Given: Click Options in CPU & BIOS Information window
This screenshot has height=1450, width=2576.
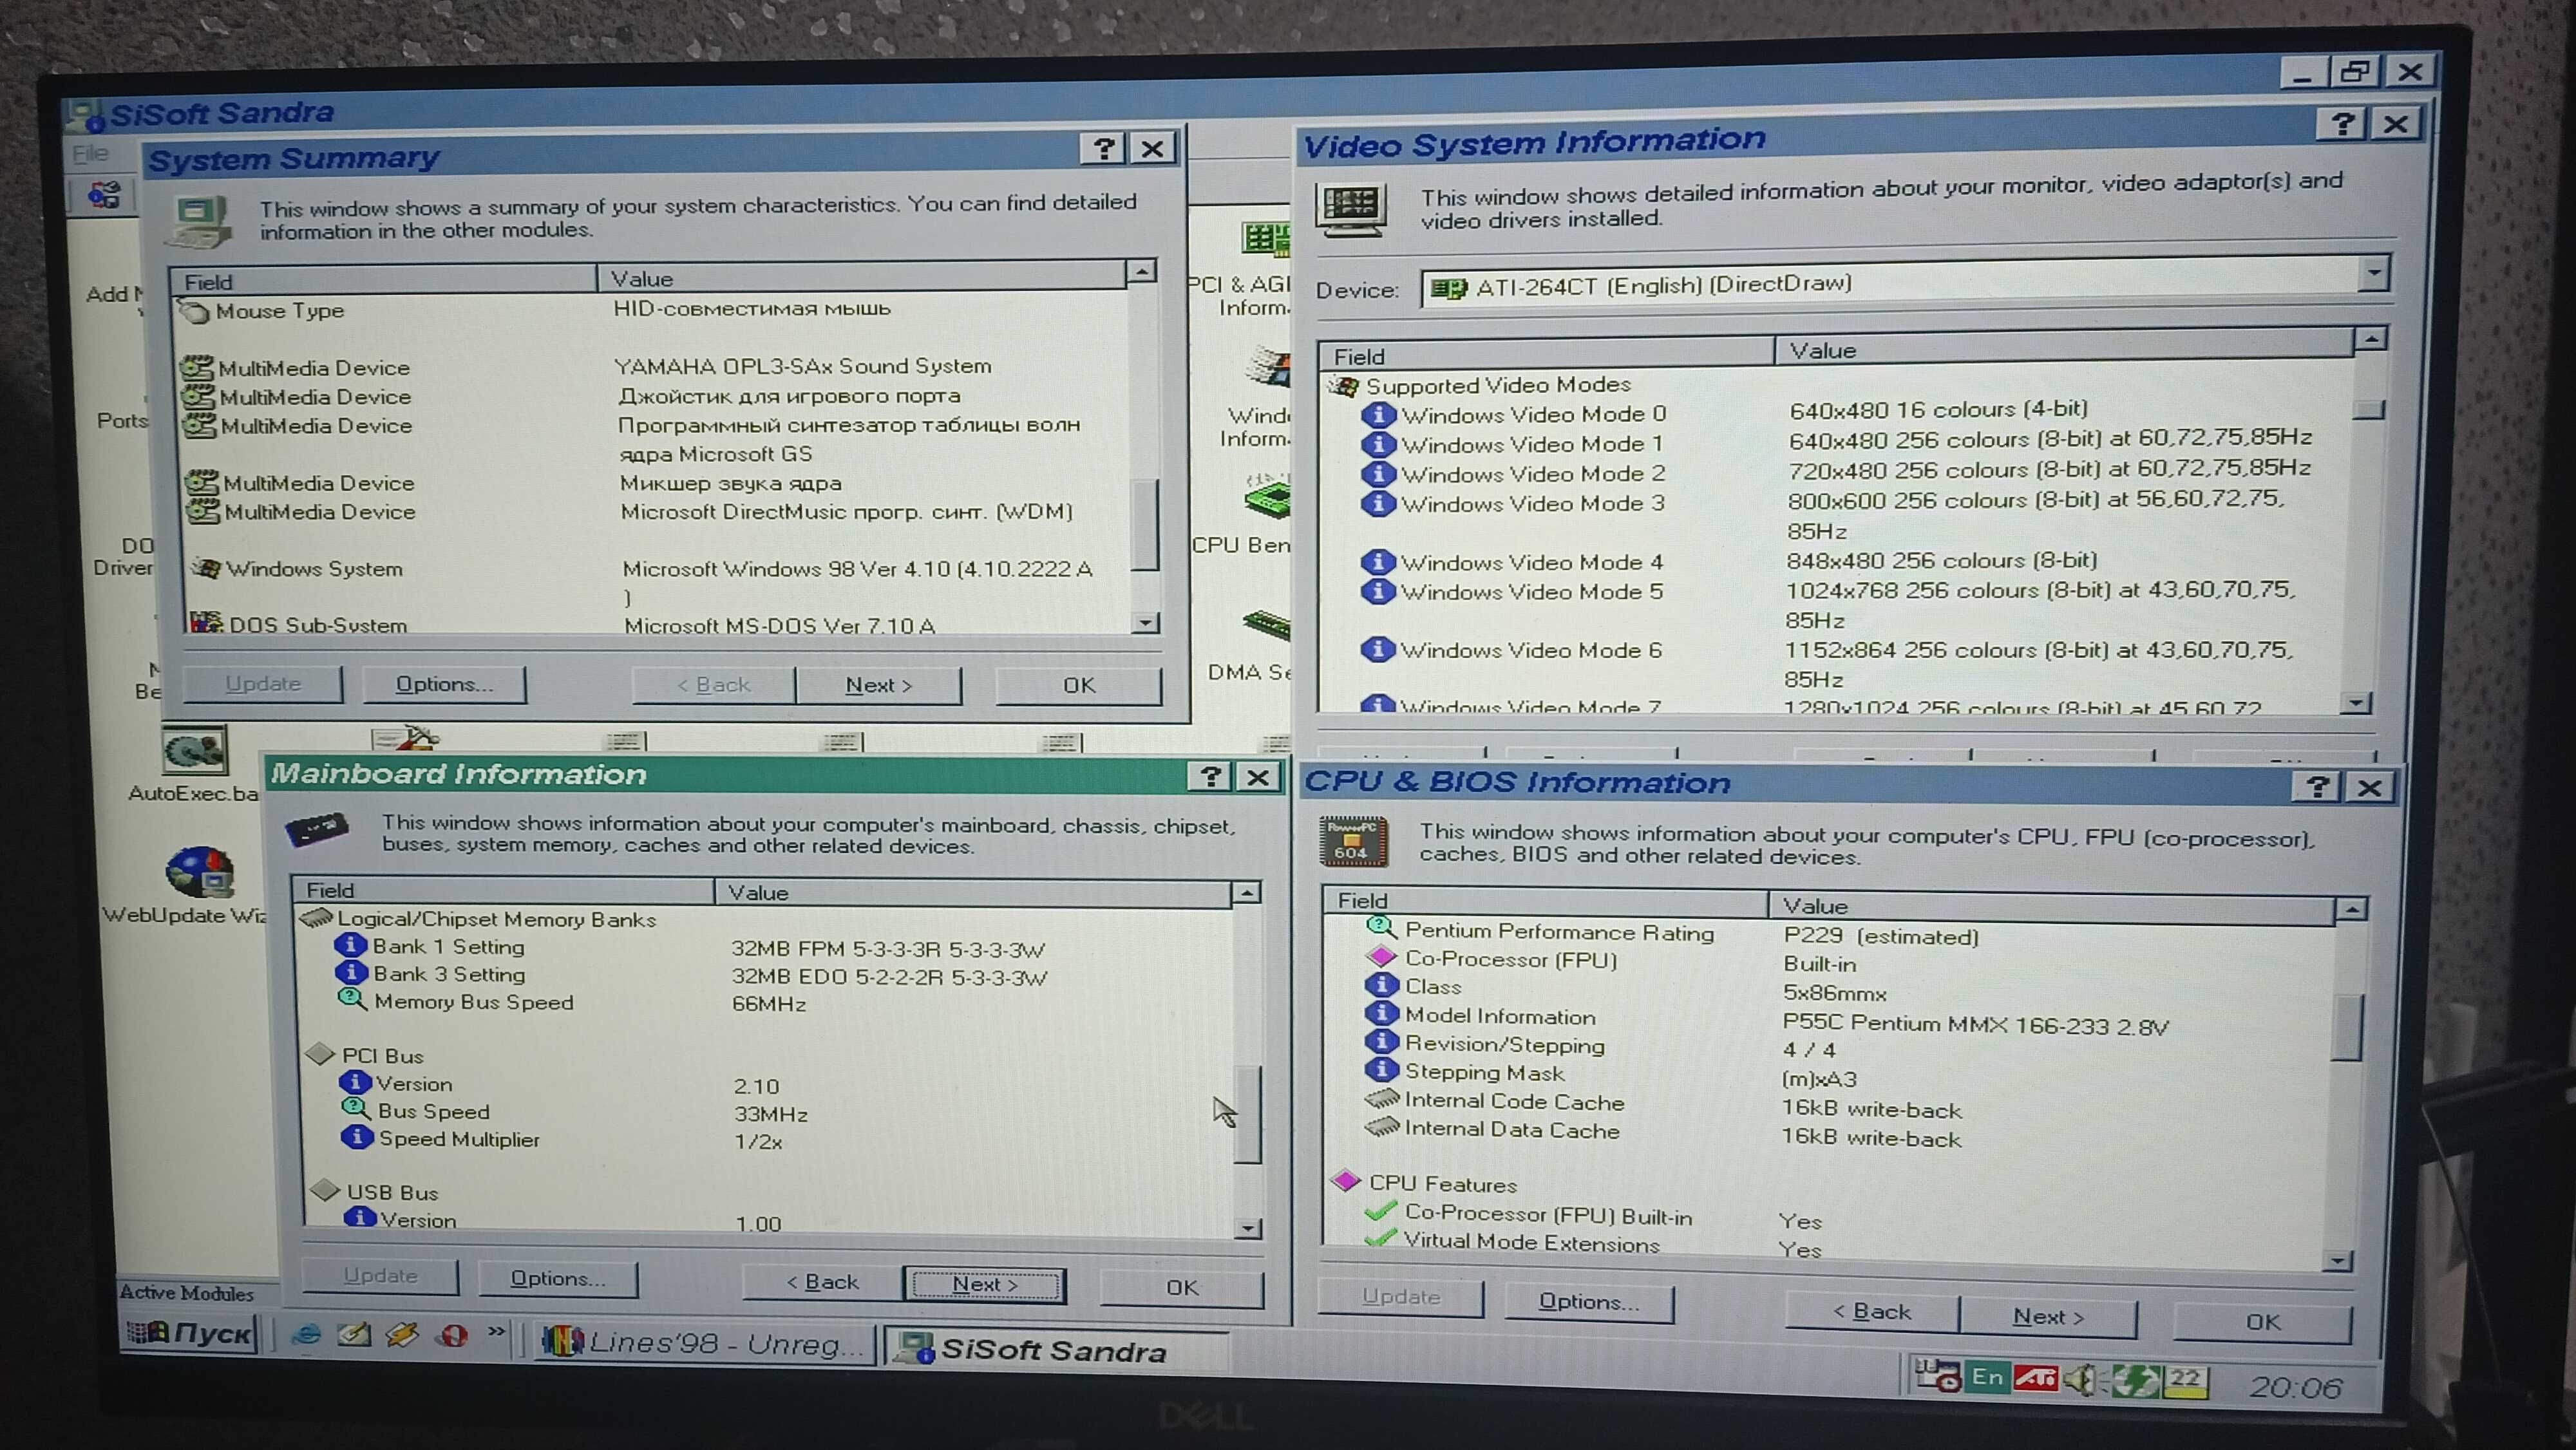Looking at the screenshot, I should click(x=1589, y=1302).
